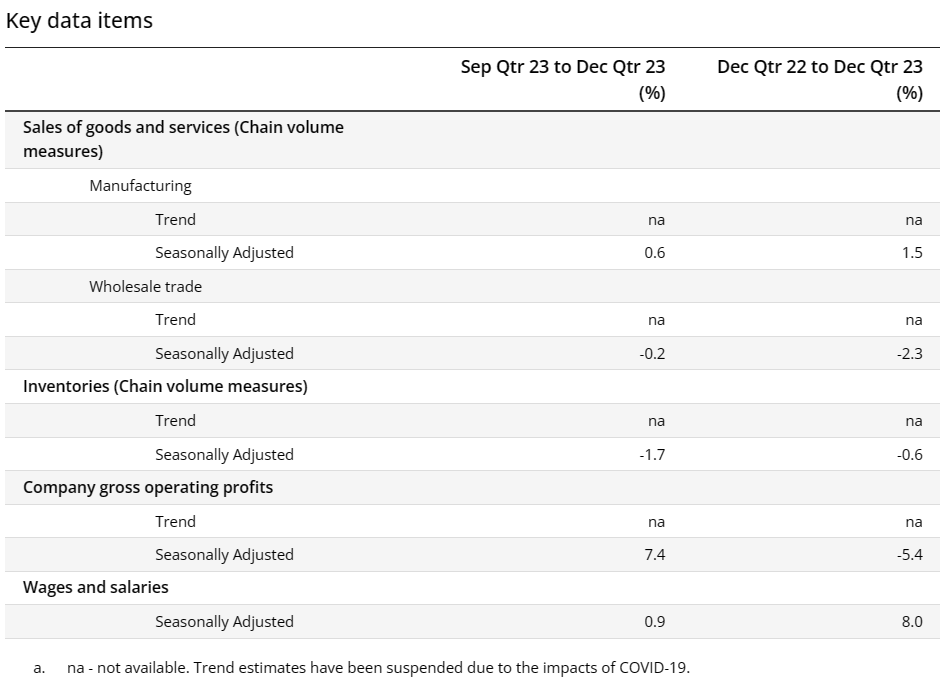The height and width of the screenshot is (684, 947).
Task: Select the "Dec Qtr 22 to Dec Qtr 23" column header
Action: pyautogui.click(x=819, y=68)
